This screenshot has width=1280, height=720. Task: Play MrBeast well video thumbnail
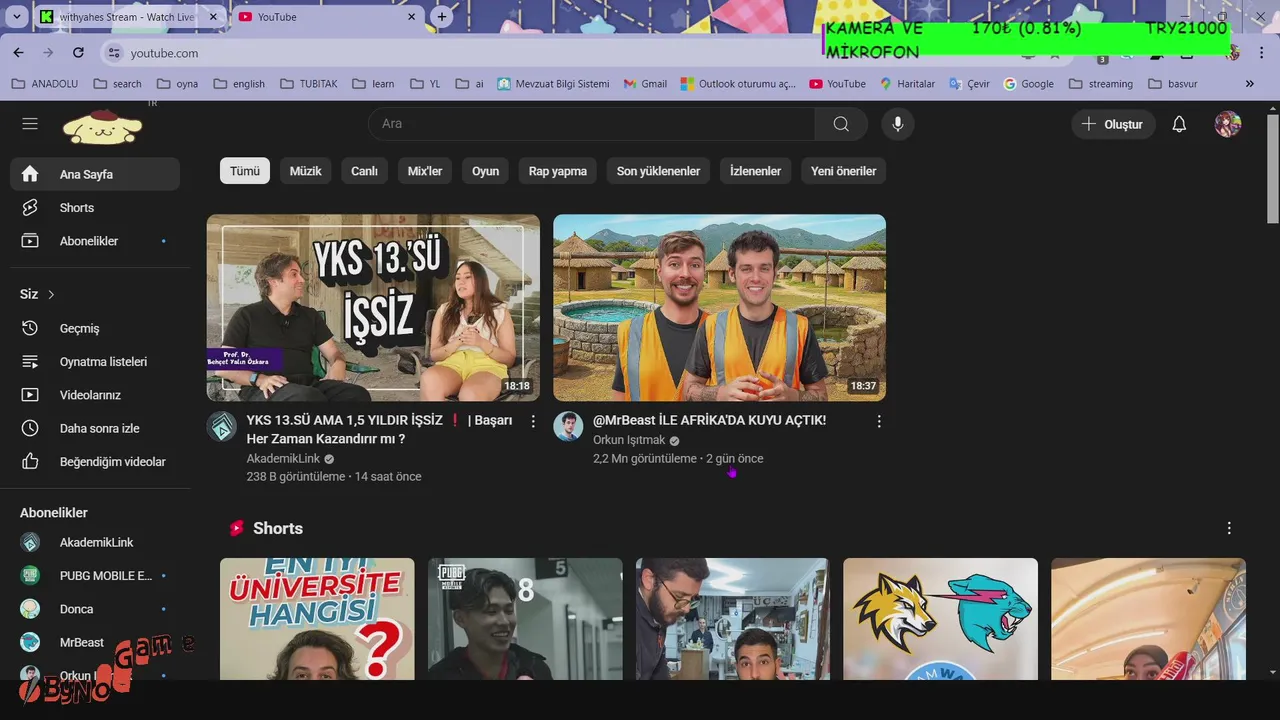[720, 307]
